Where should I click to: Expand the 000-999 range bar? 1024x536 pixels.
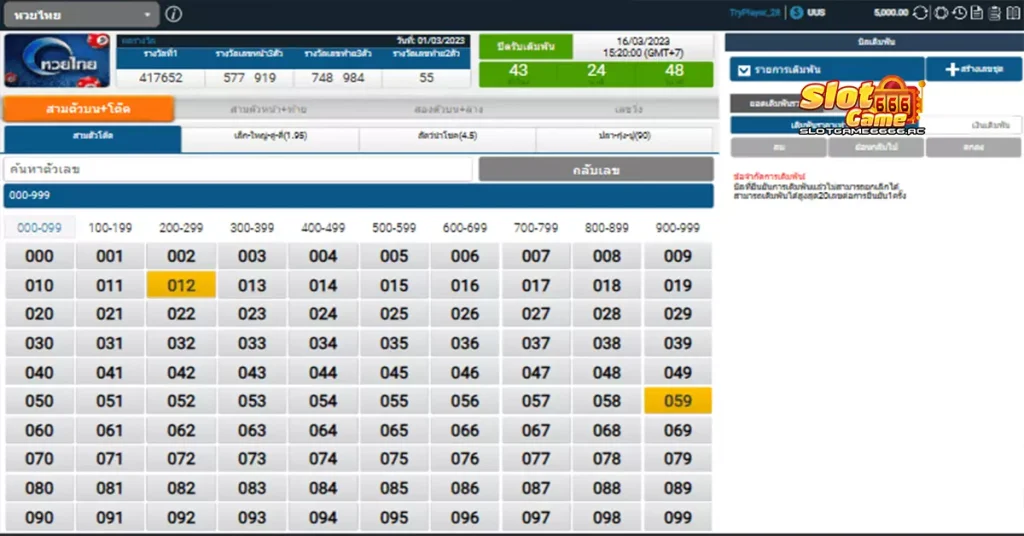358,195
